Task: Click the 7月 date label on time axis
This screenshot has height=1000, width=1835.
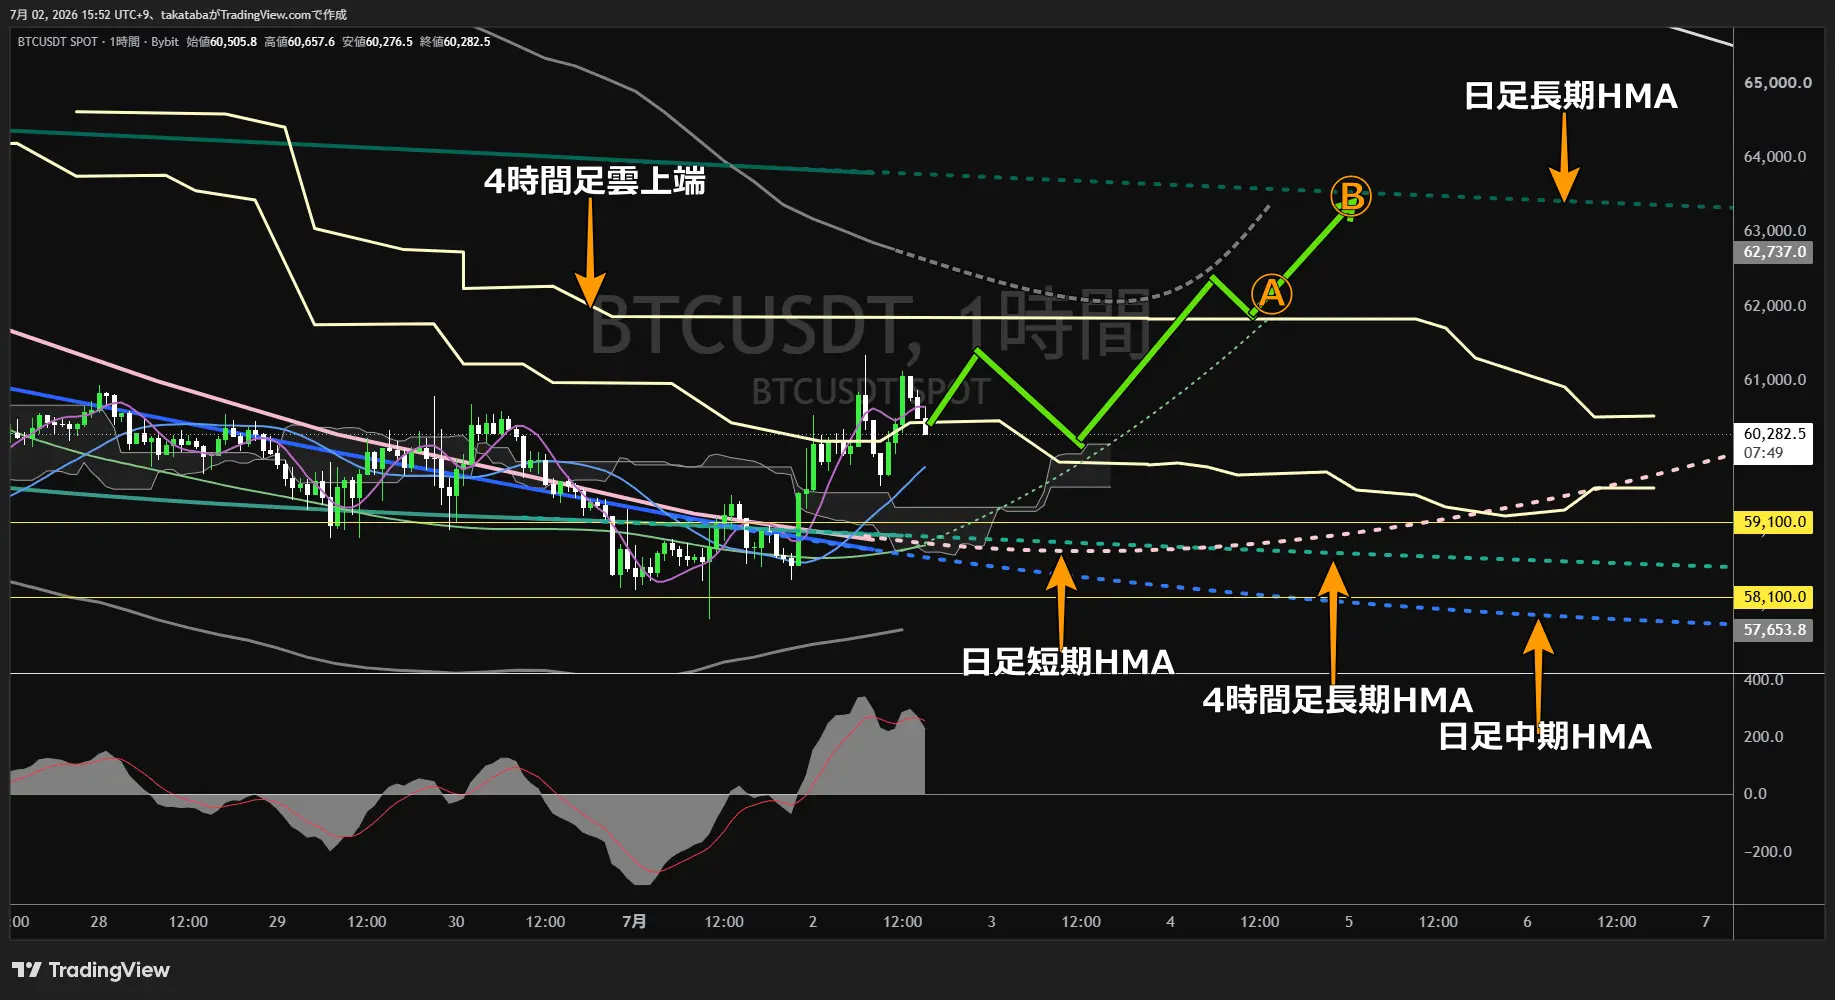Action: pyautogui.click(x=634, y=922)
